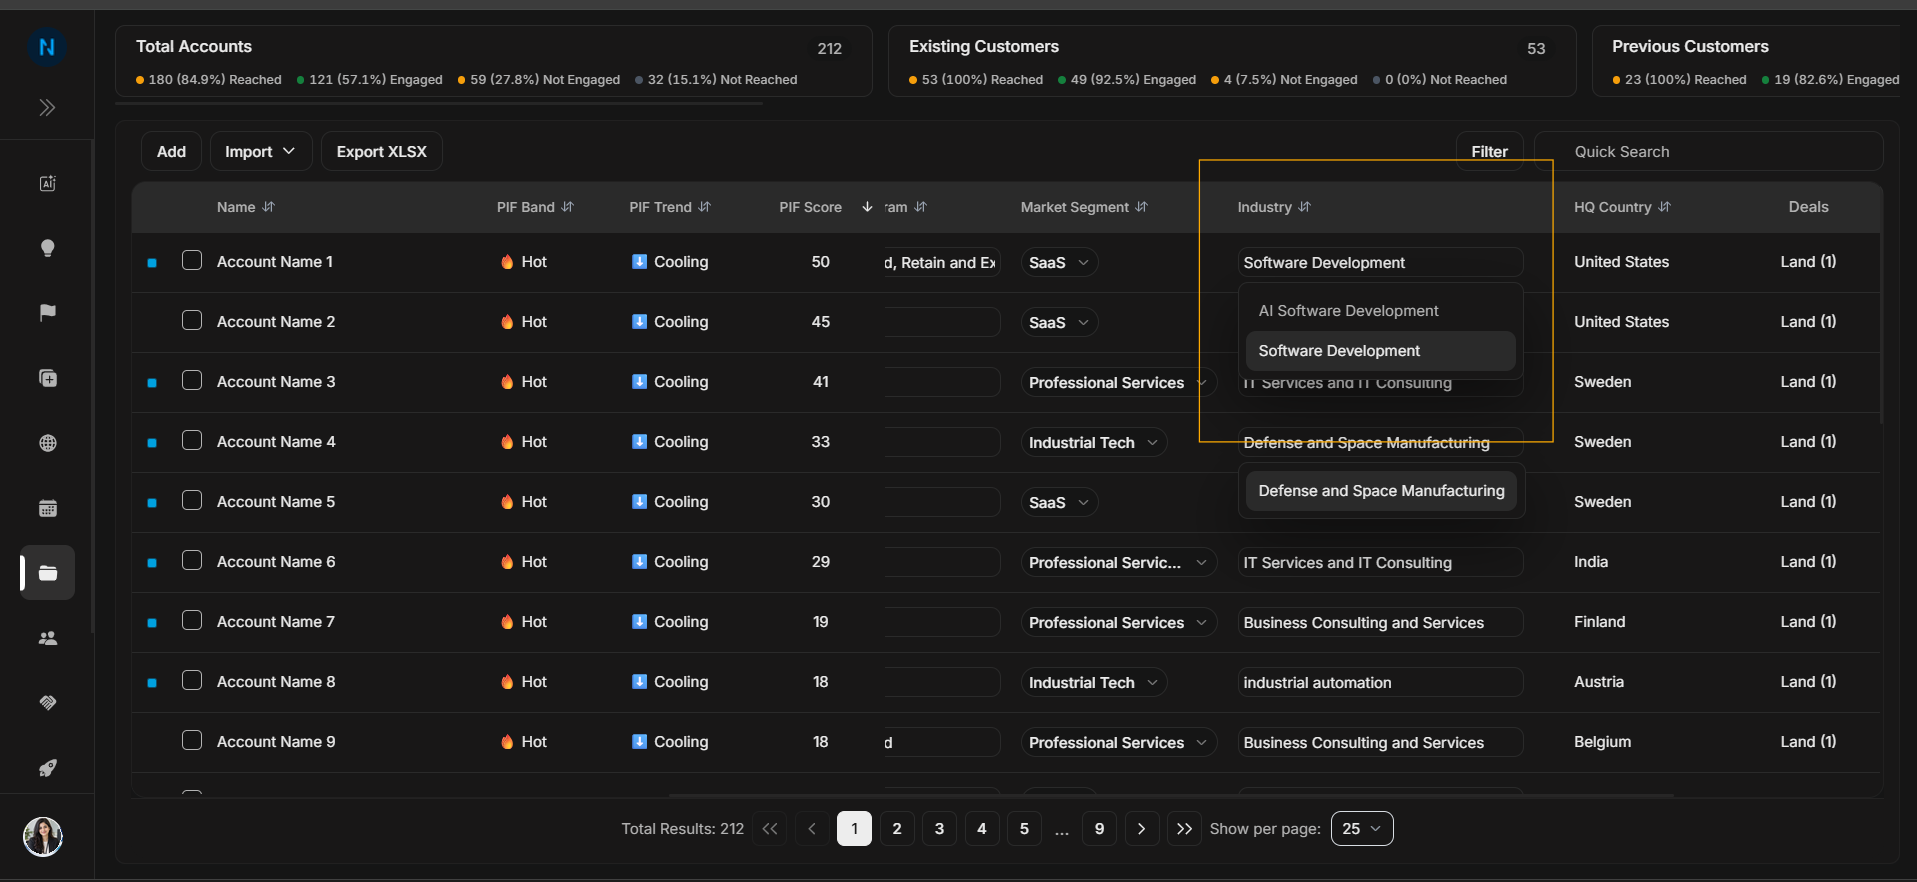Open Account Name 7's Professional Services dropdown
Image resolution: width=1917 pixels, height=882 pixels.
1118,622
